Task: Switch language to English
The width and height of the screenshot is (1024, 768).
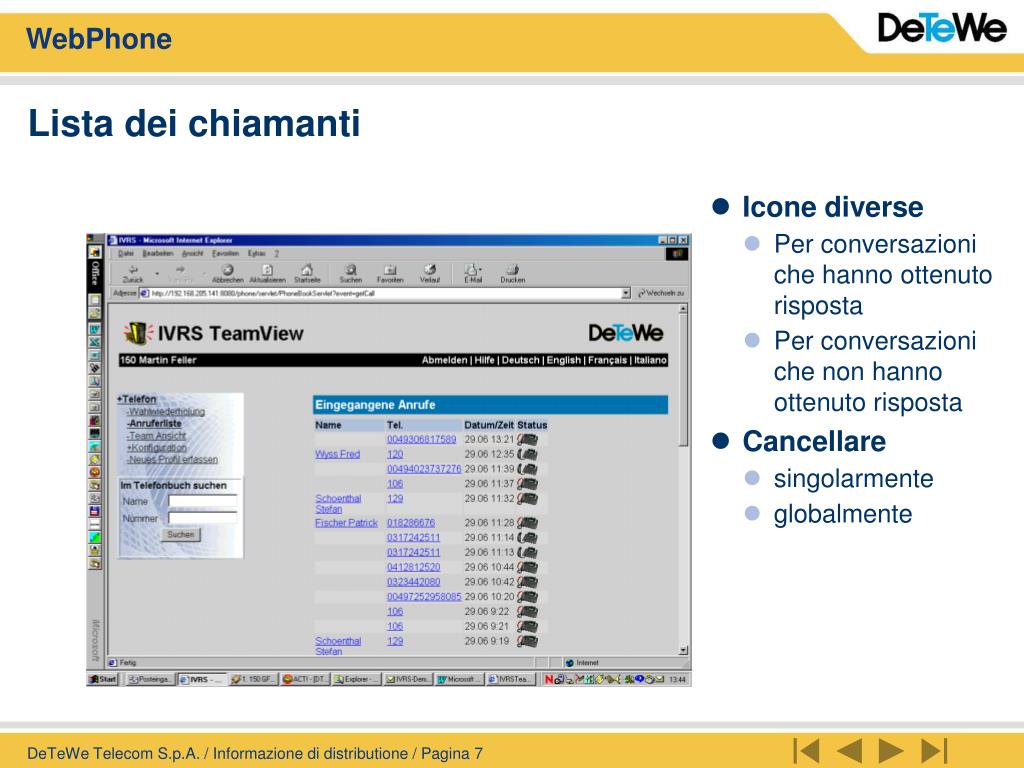Action: [x=564, y=360]
